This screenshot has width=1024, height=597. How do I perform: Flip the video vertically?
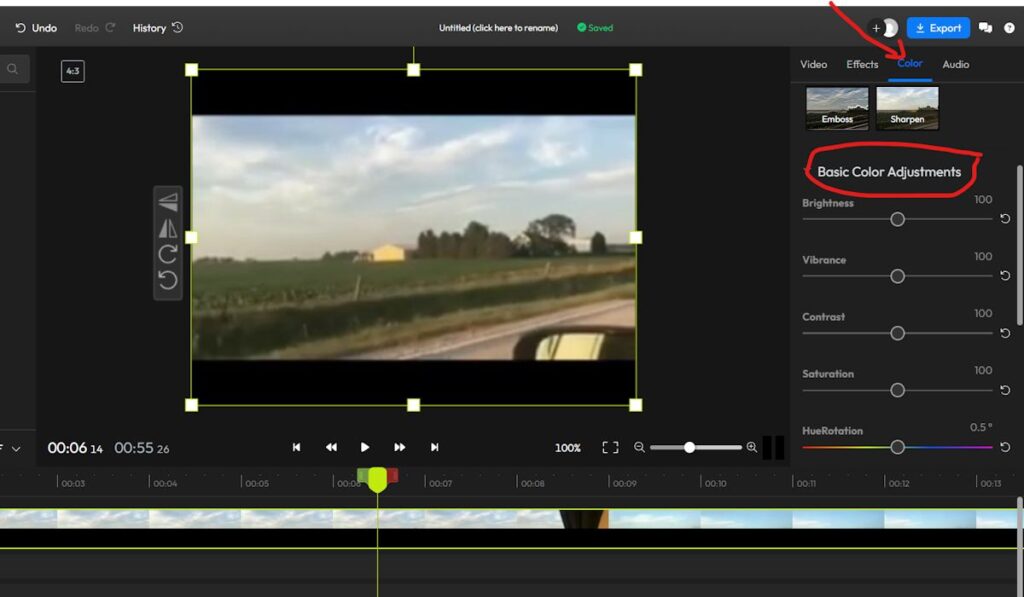pyautogui.click(x=168, y=202)
